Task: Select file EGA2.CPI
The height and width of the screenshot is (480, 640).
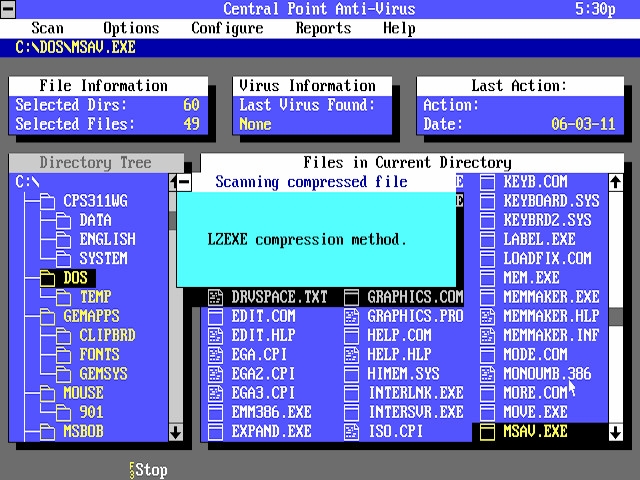Action: click(x=263, y=374)
